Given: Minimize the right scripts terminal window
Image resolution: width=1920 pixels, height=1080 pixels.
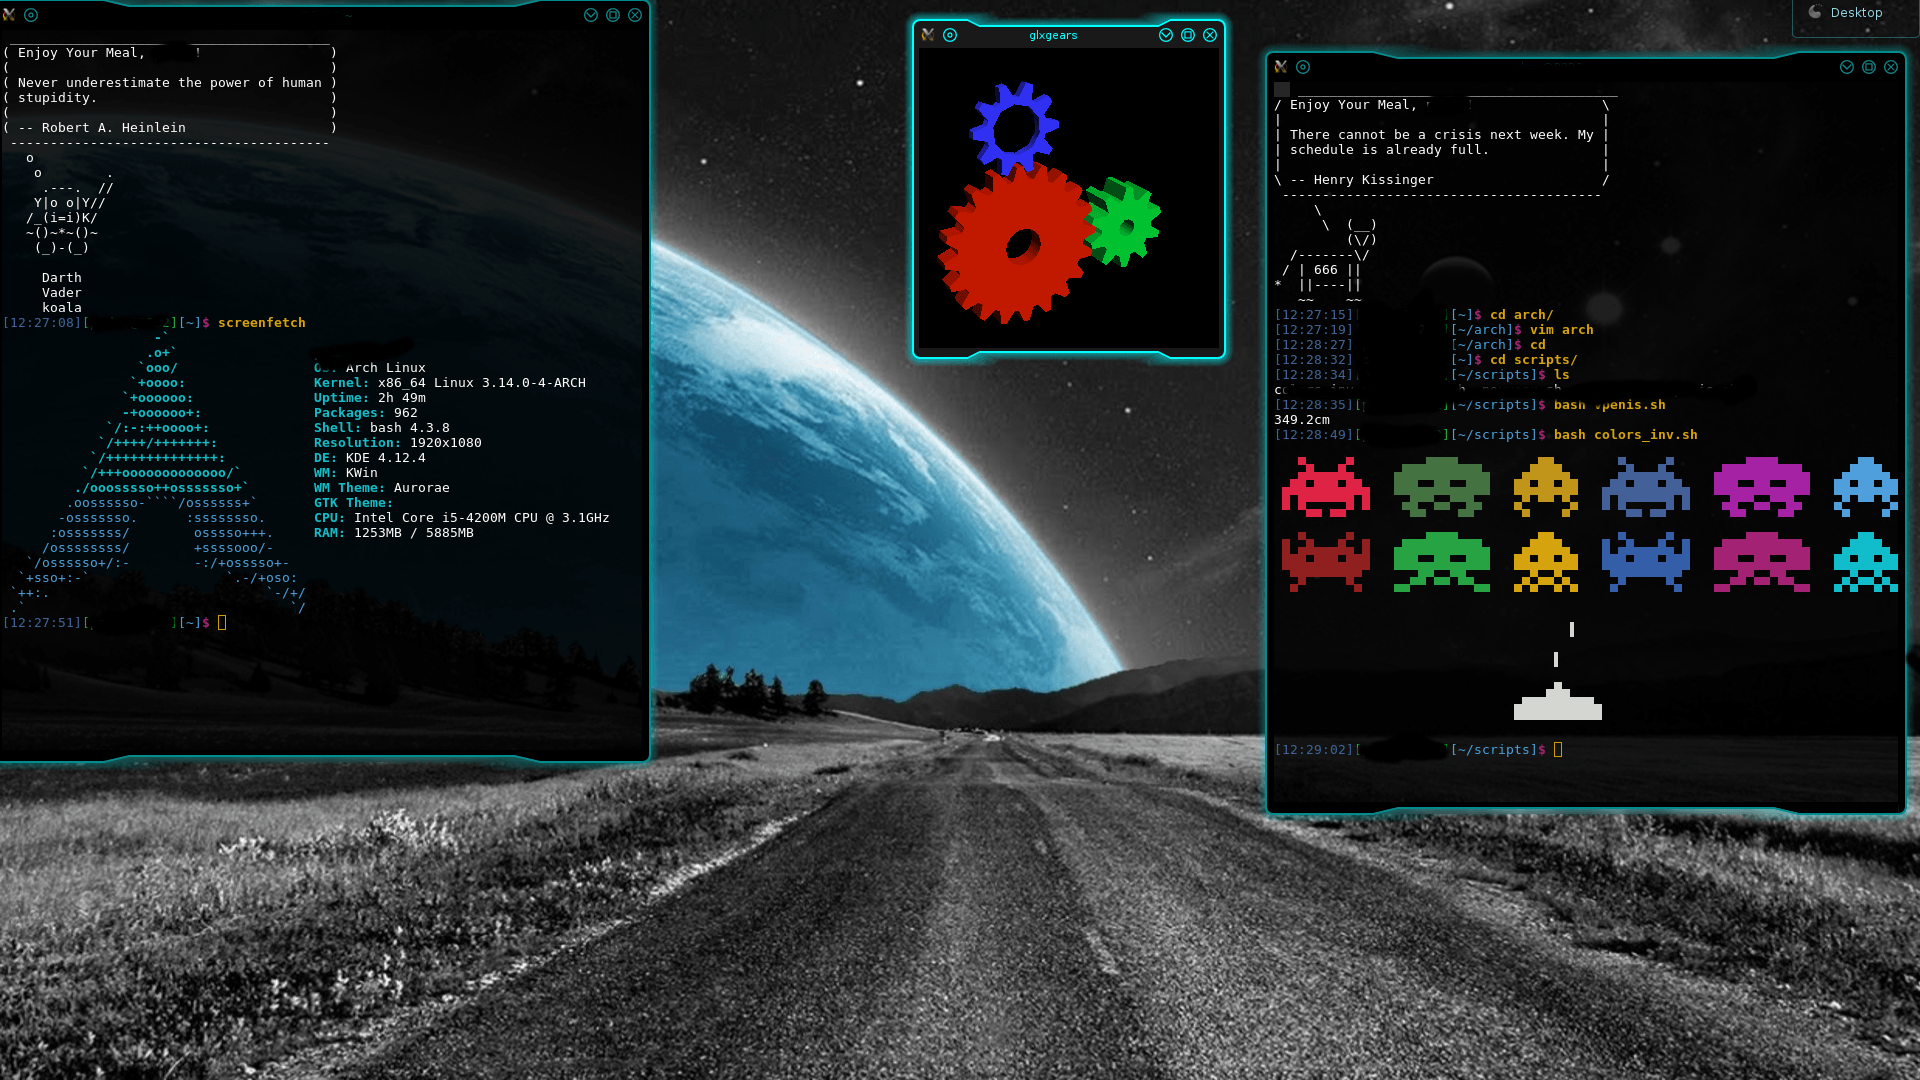Looking at the screenshot, I should point(1847,67).
